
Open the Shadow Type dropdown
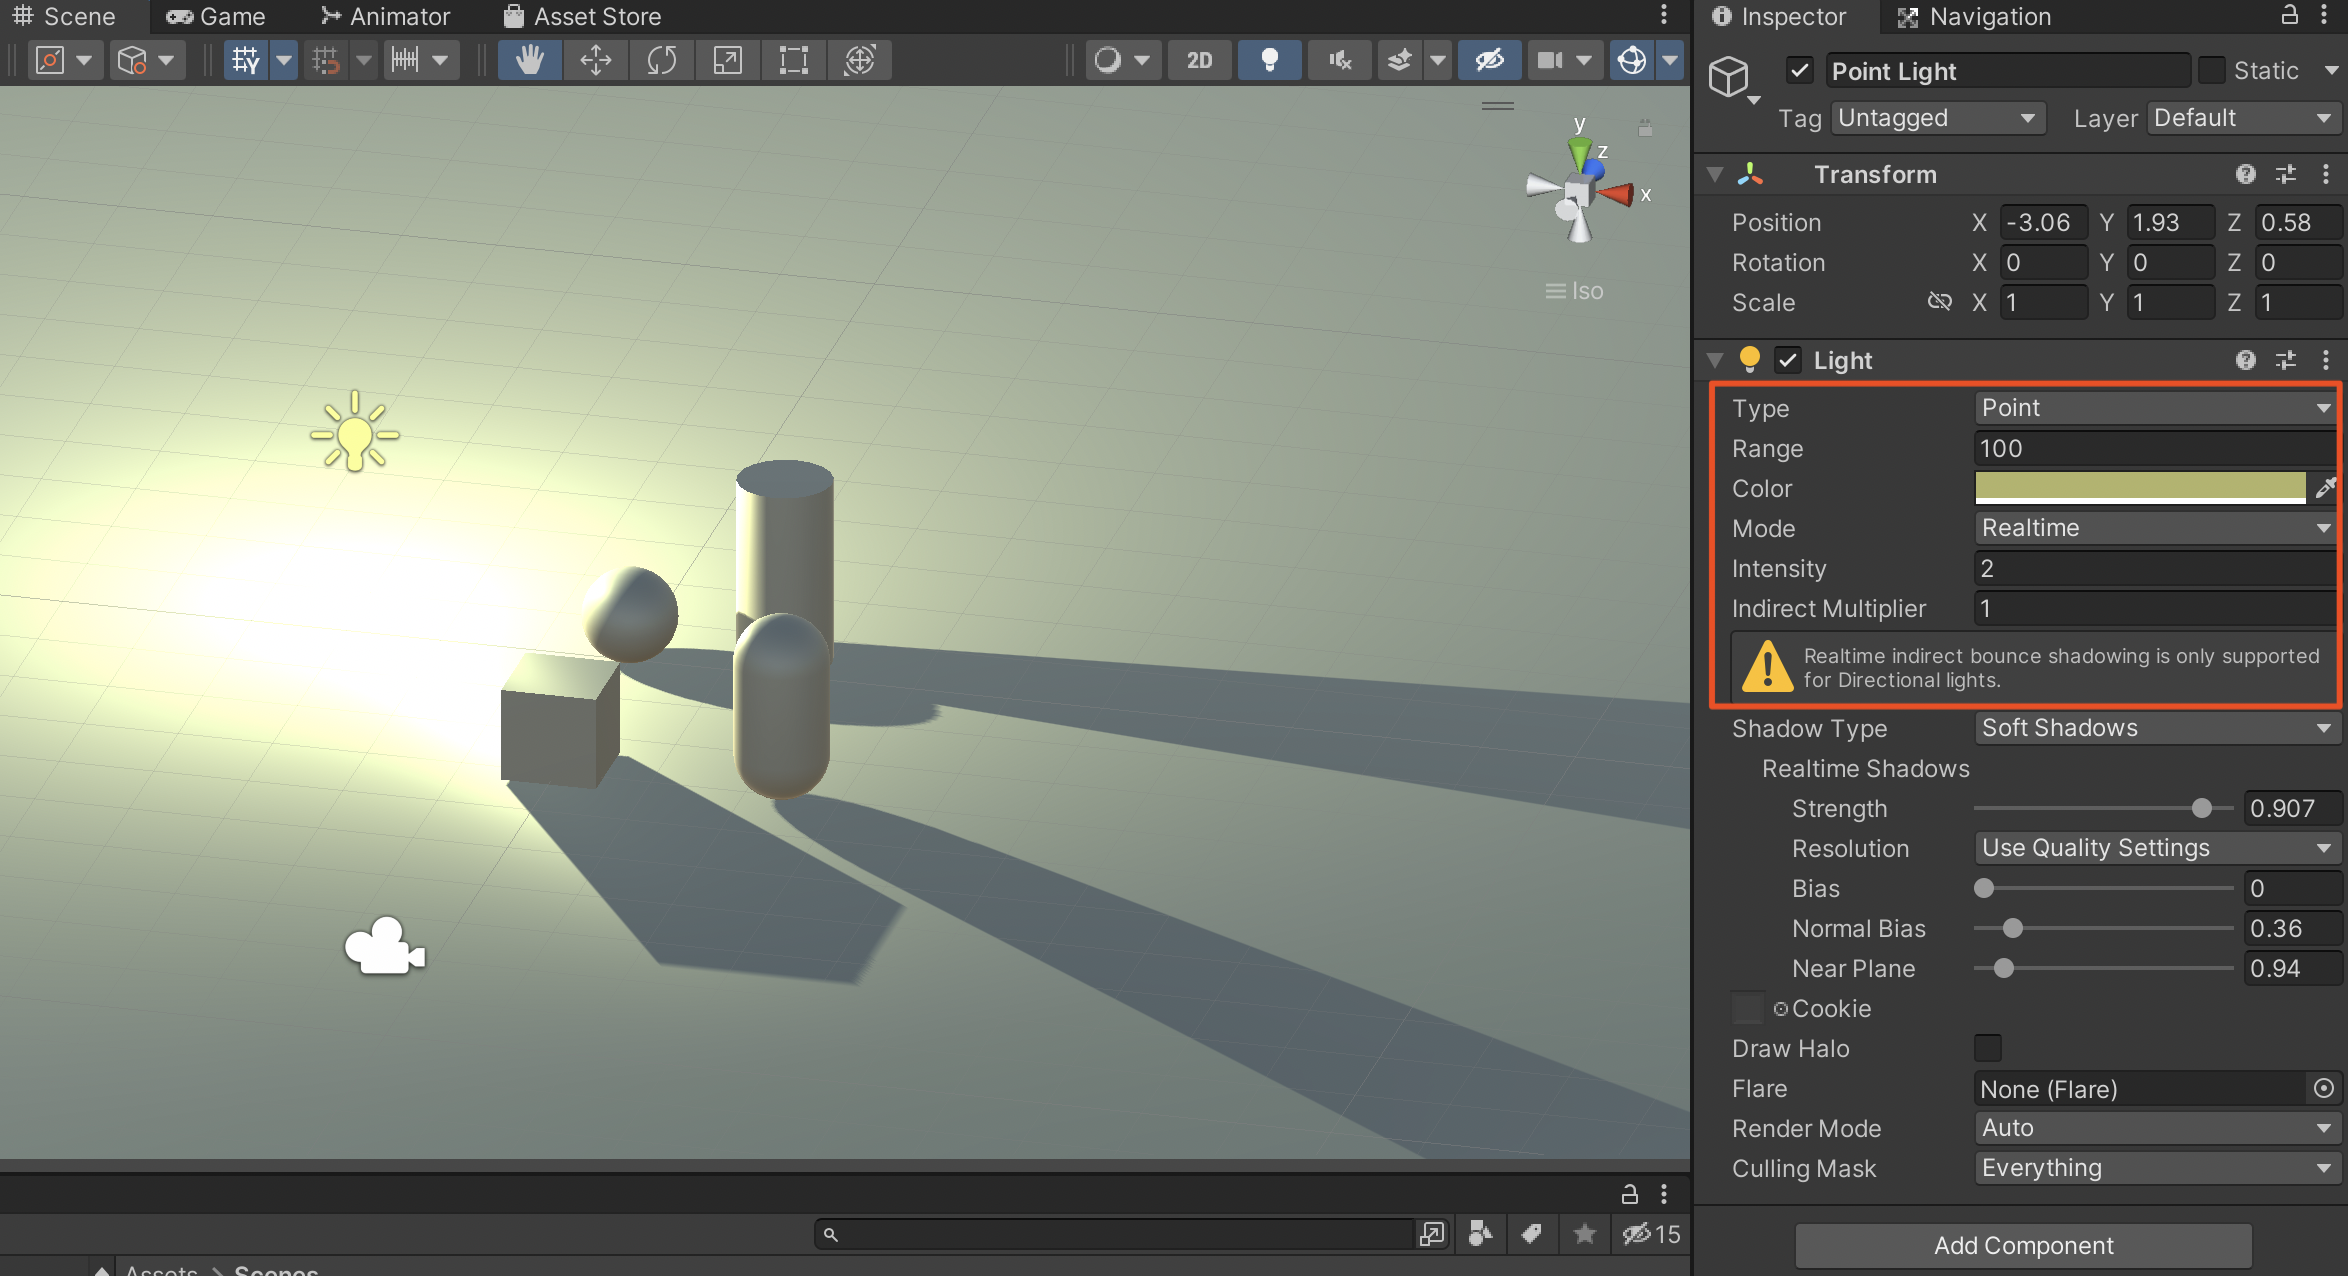[x=2155, y=728]
